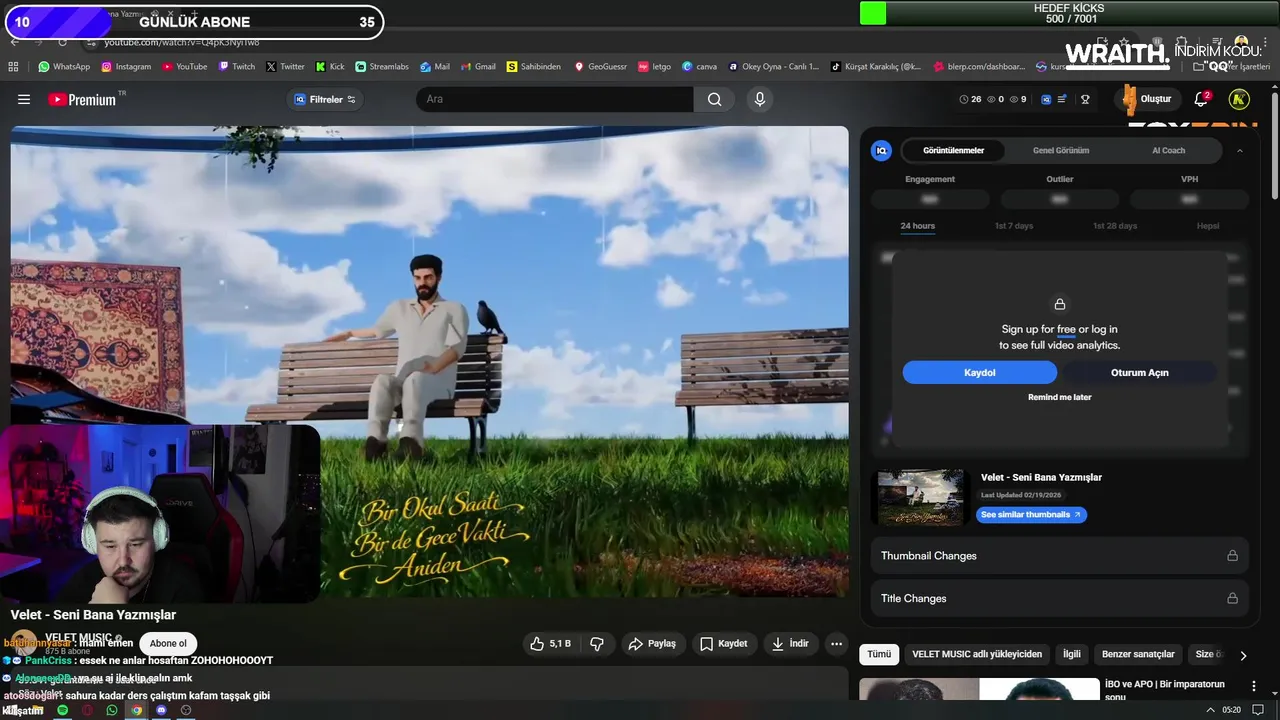Open three-dot menu for İBO ve APO video

click(1253, 686)
